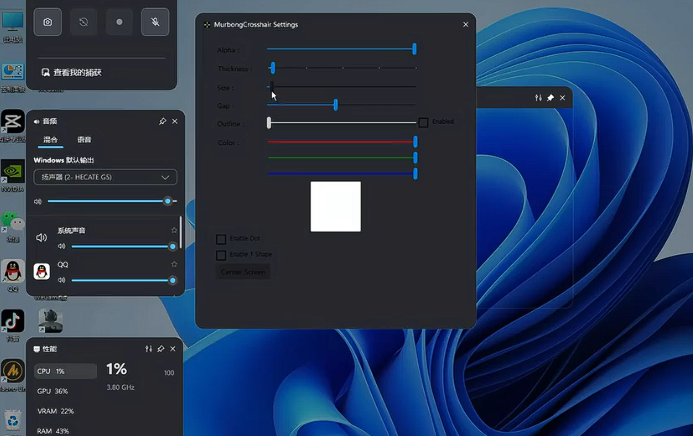Click the white crosshair color preview box

pyautogui.click(x=335, y=206)
